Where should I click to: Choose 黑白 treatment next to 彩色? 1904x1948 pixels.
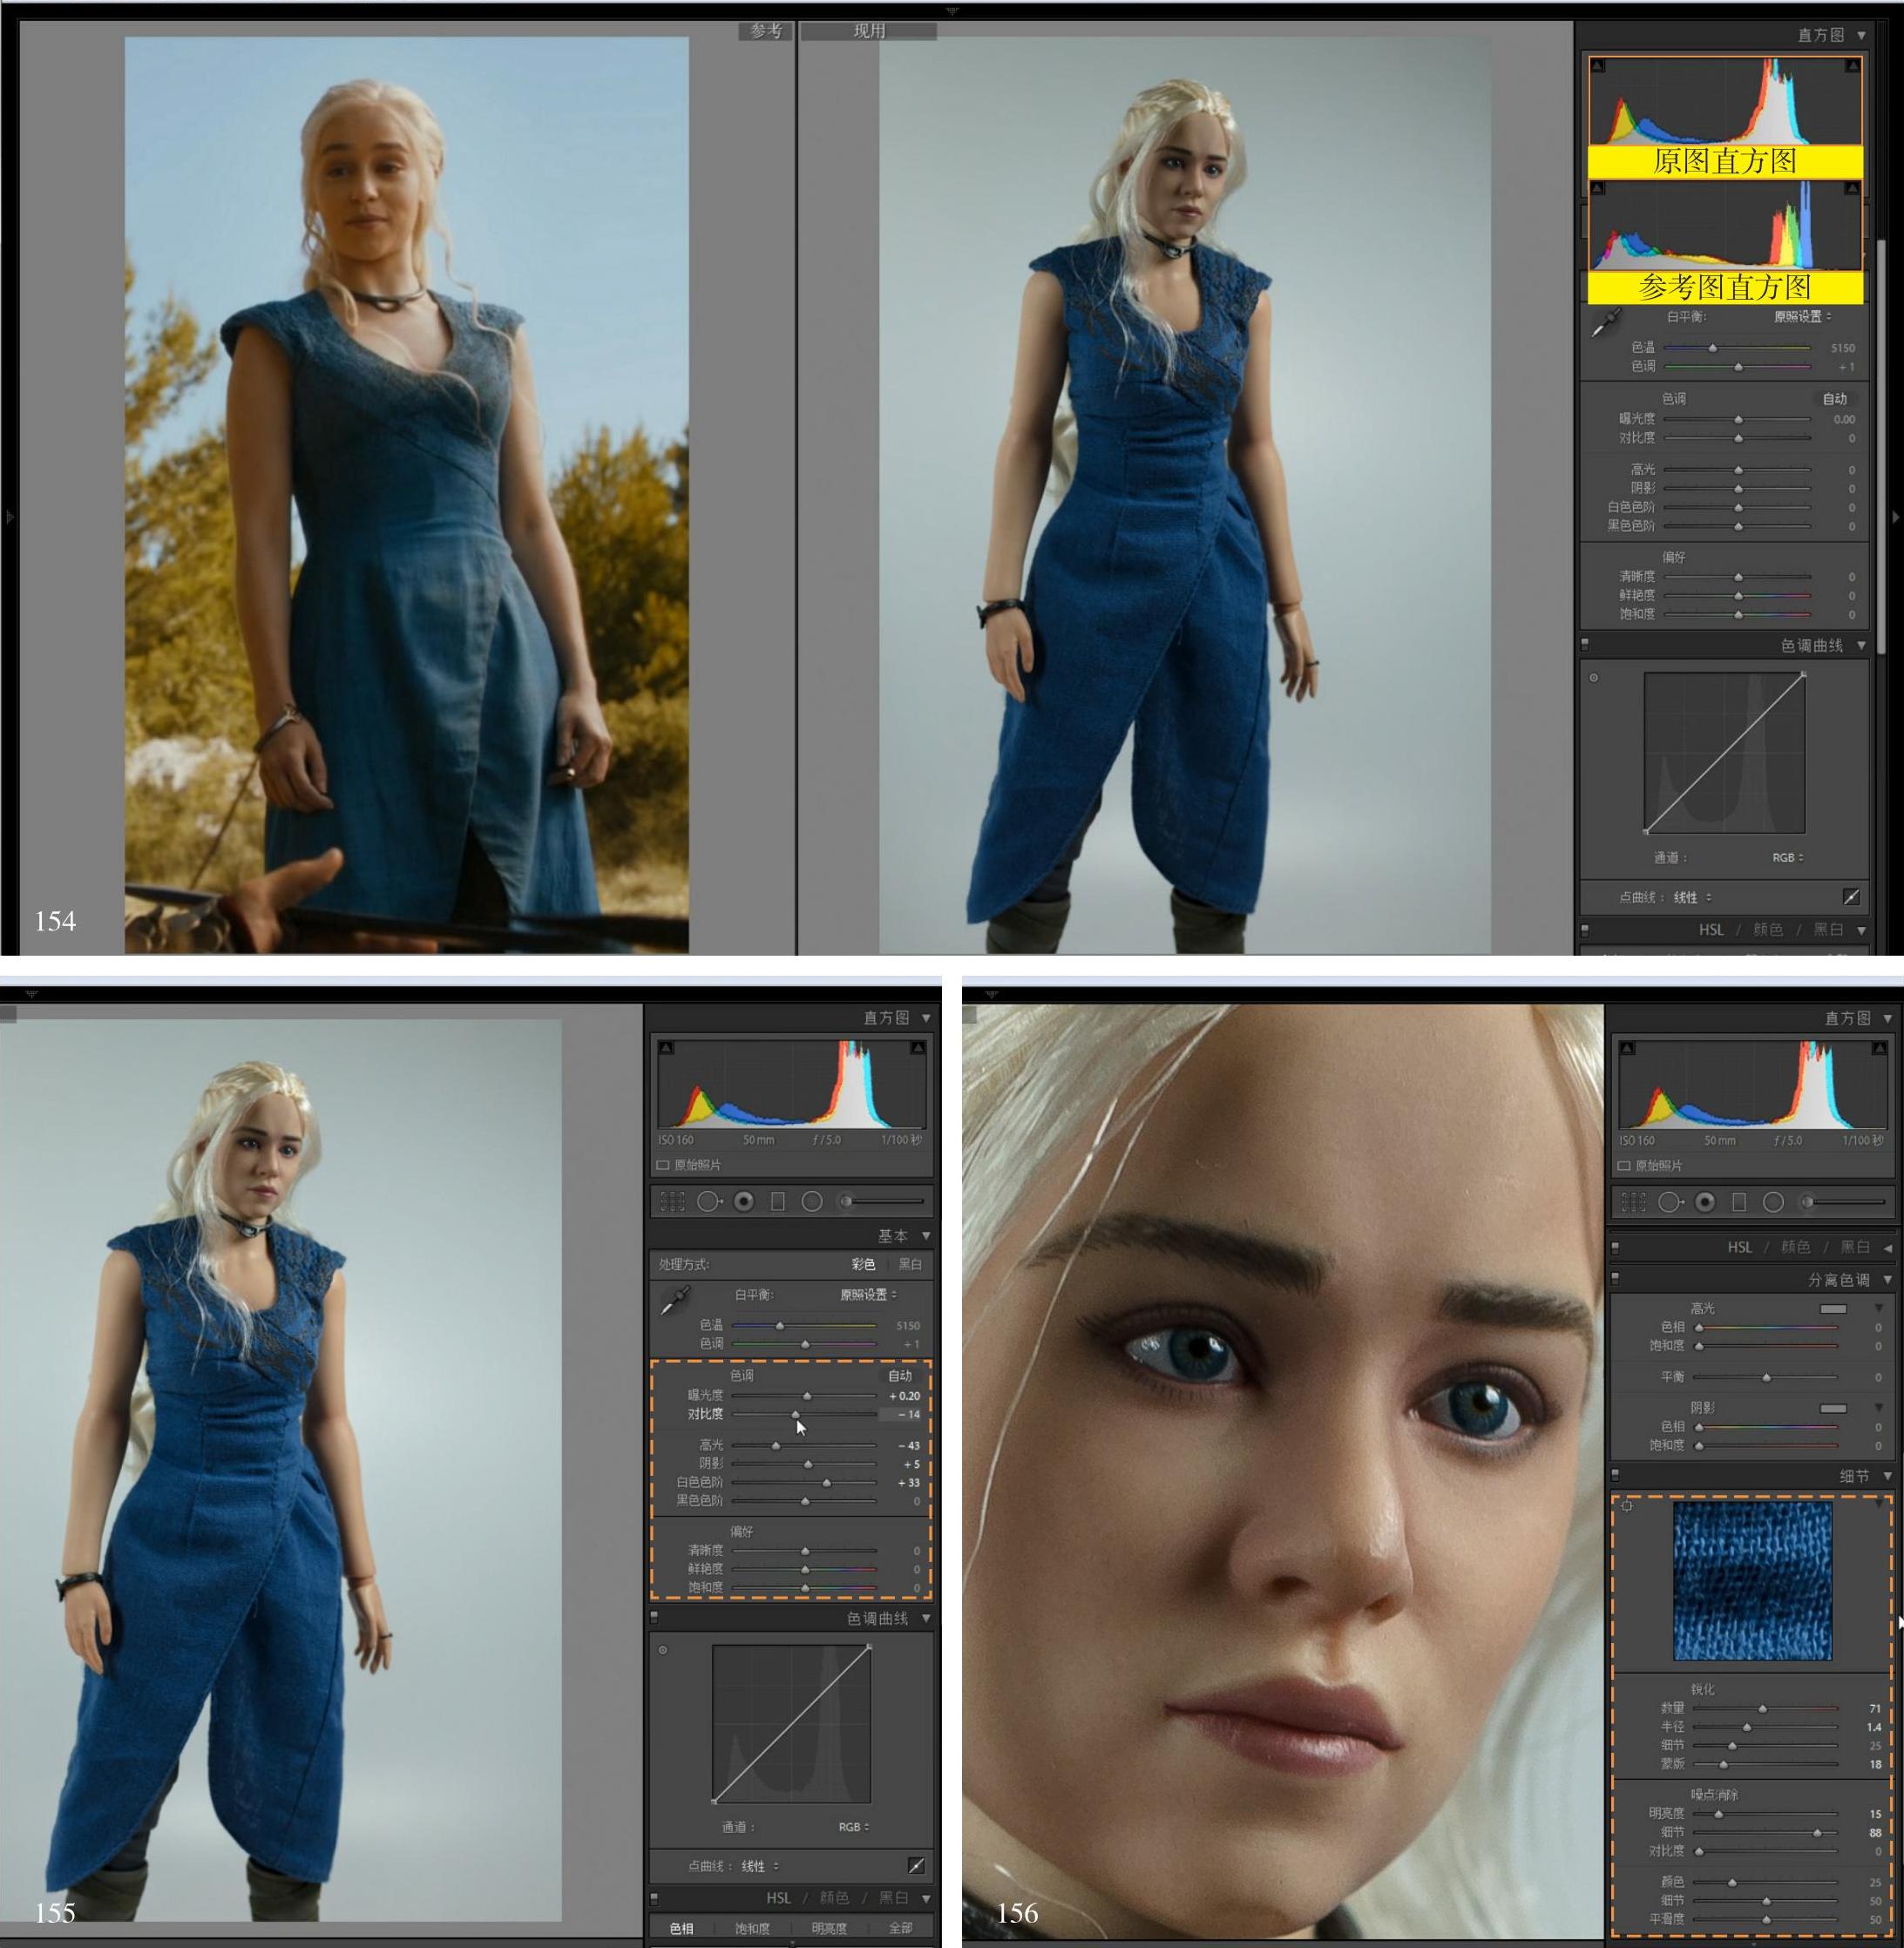[910, 1264]
